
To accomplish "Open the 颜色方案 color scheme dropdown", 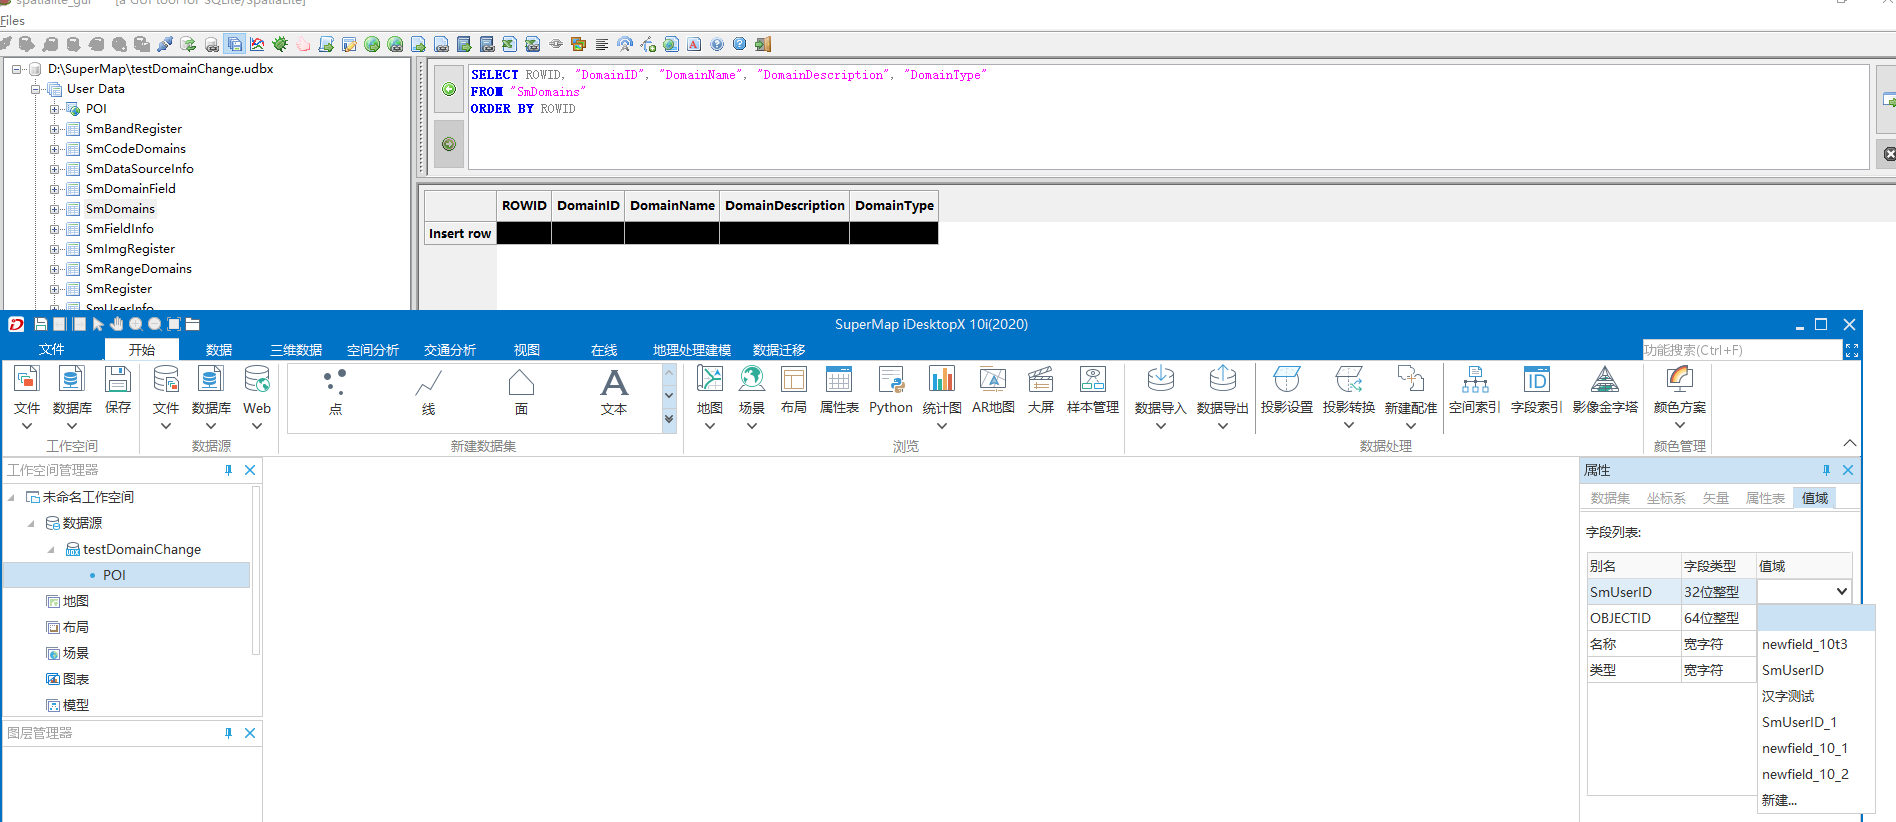I will point(1680,425).
